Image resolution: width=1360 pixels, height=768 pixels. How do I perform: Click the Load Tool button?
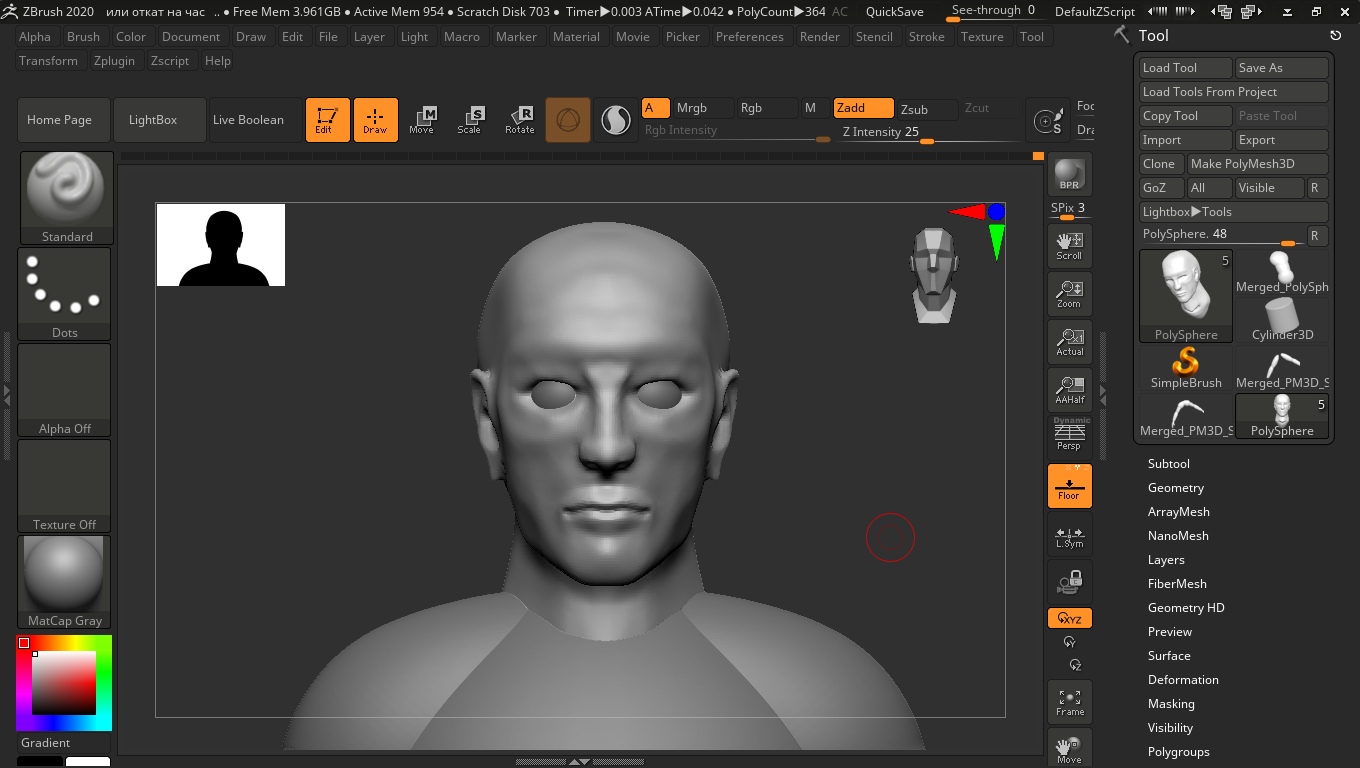pos(1185,68)
